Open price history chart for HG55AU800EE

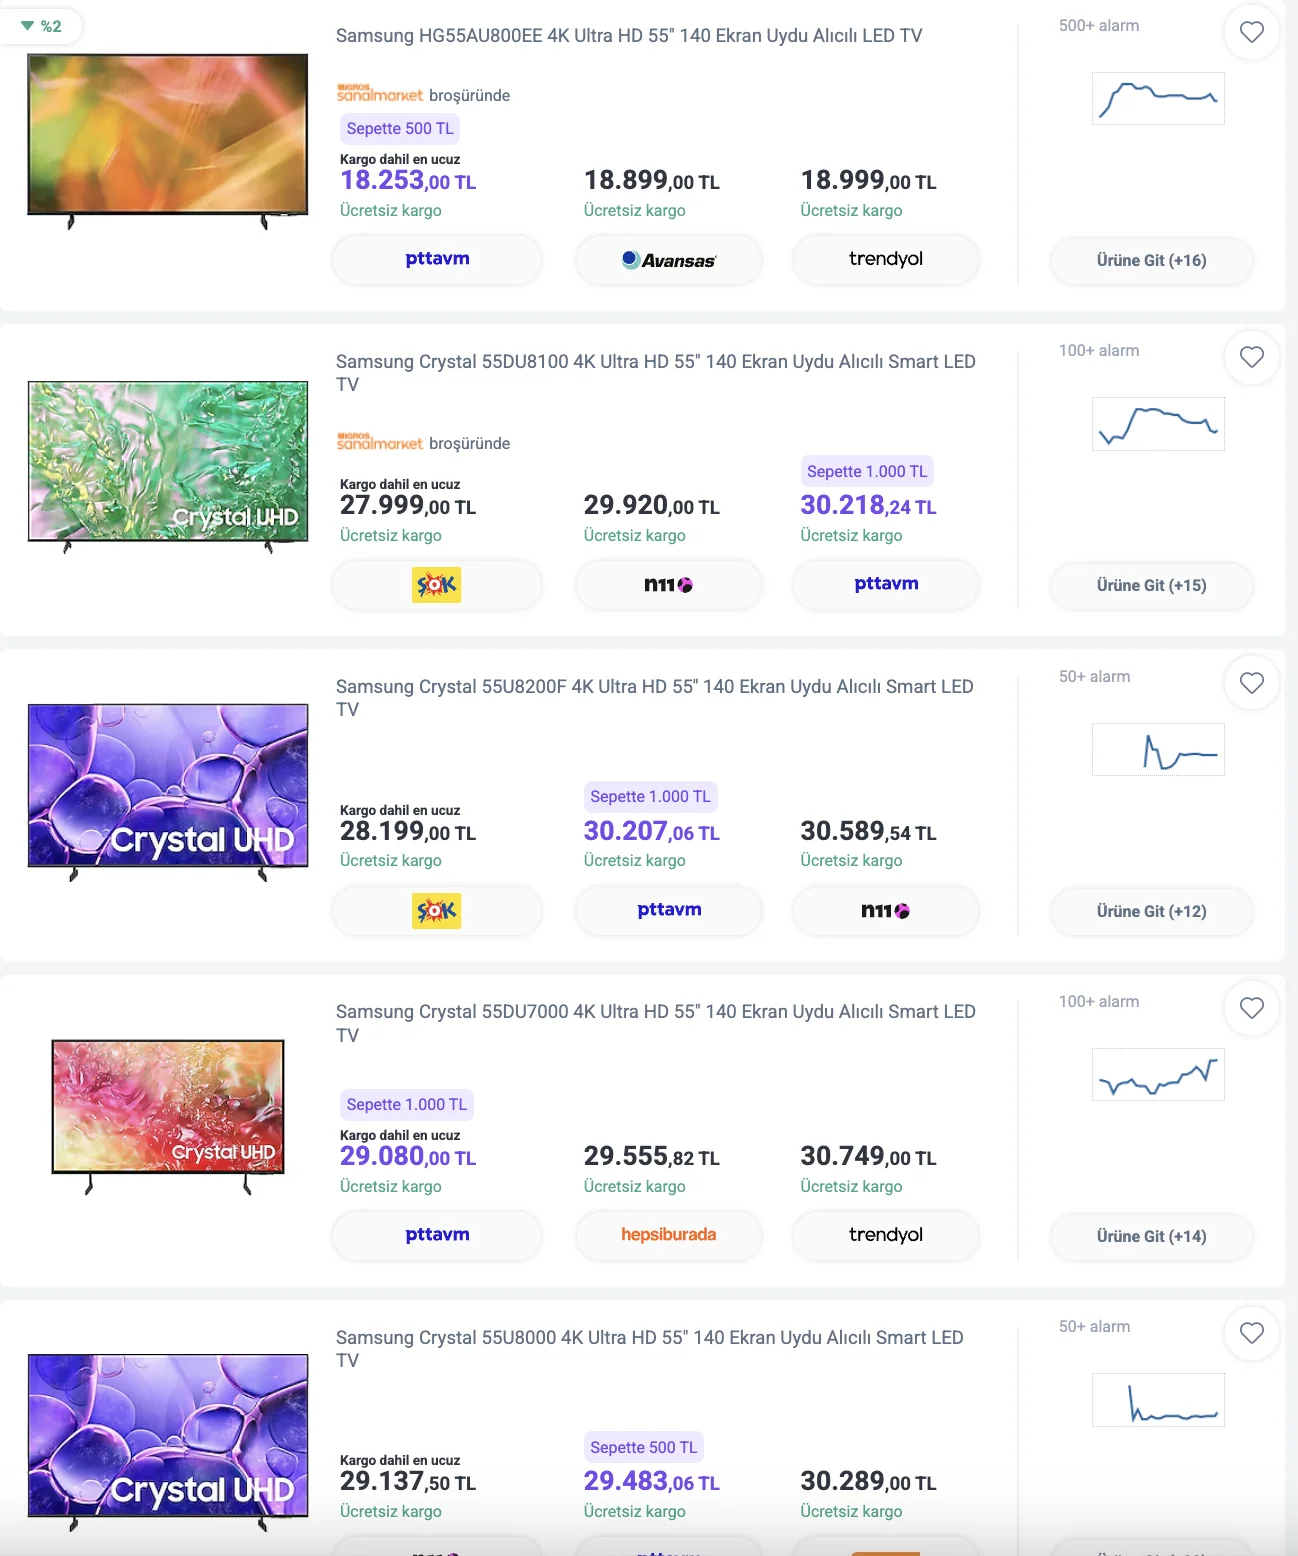coord(1158,98)
